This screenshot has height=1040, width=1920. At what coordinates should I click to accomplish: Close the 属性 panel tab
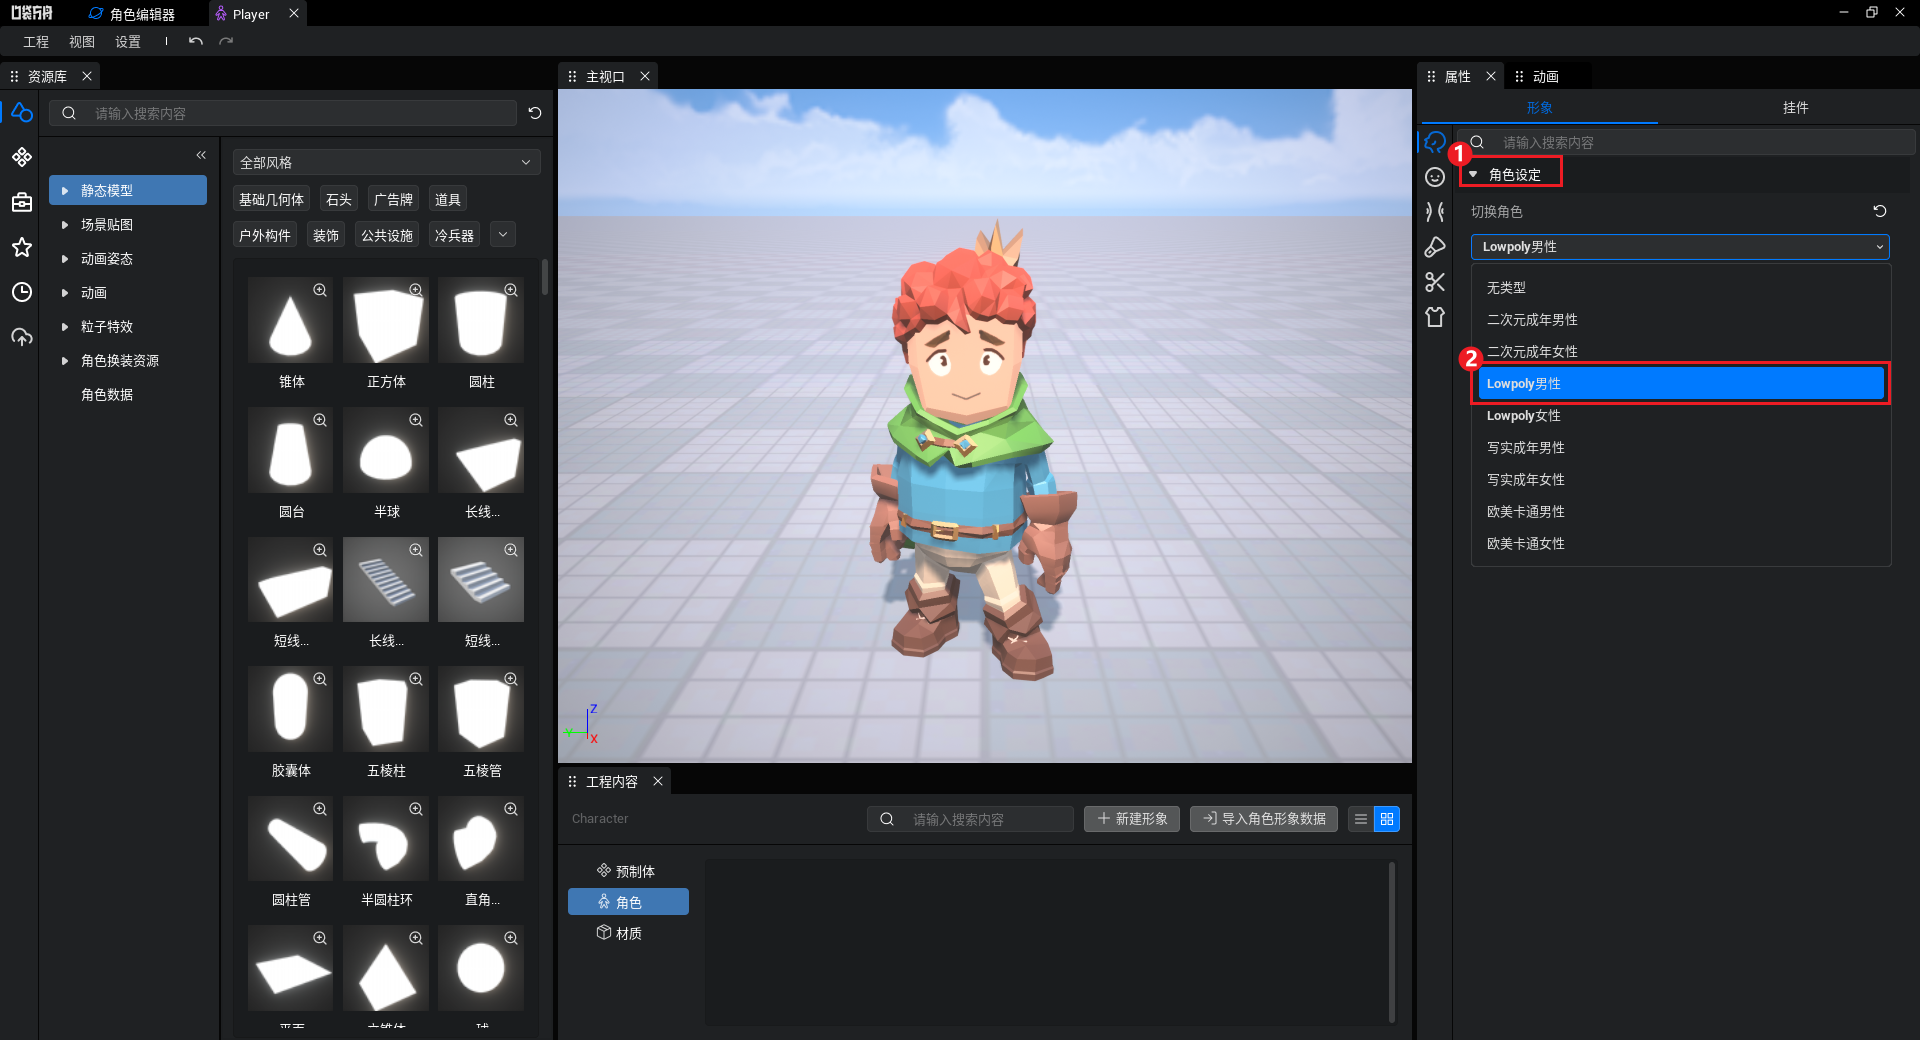pyautogui.click(x=1491, y=76)
